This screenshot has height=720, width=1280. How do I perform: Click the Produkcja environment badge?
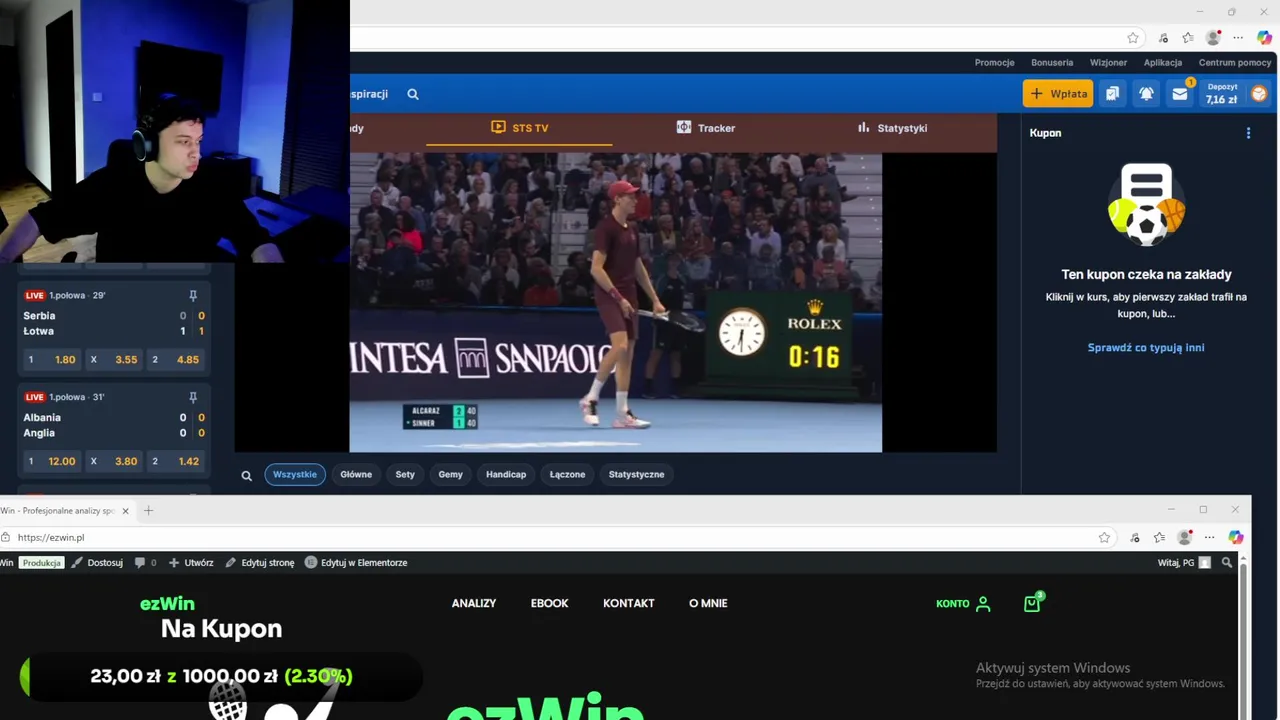(x=42, y=563)
